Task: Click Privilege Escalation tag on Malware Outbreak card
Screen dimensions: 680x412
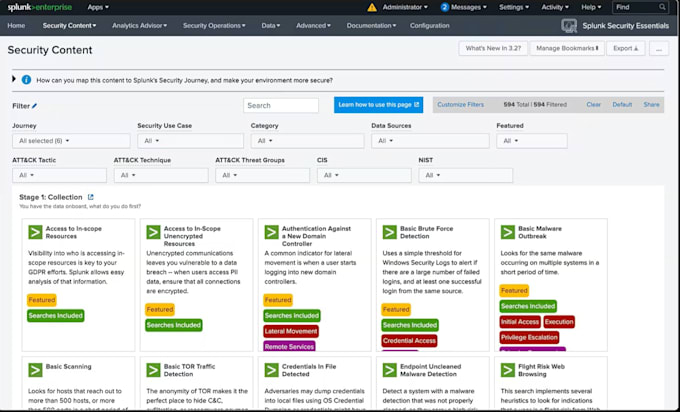Action: pos(529,337)
